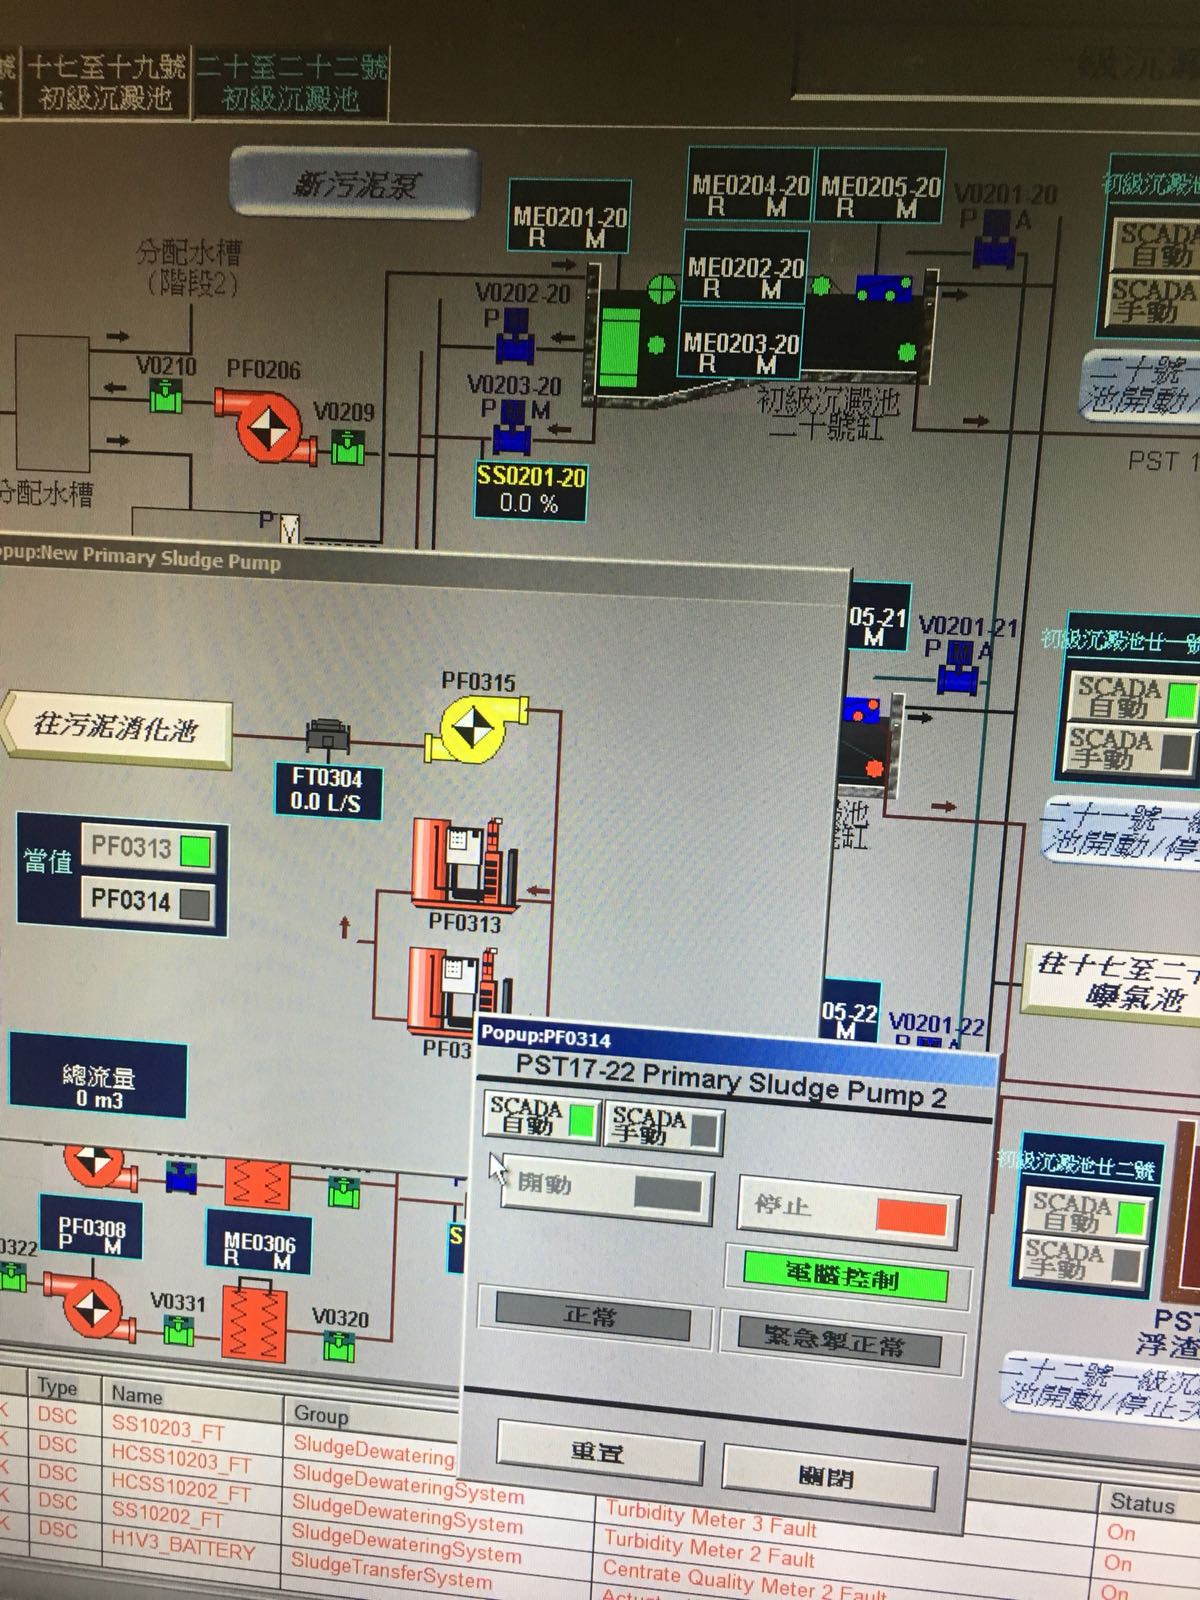
Task: Switch PF0314 popup to SCADA 手動 mode
Action: pos(664,1127)
